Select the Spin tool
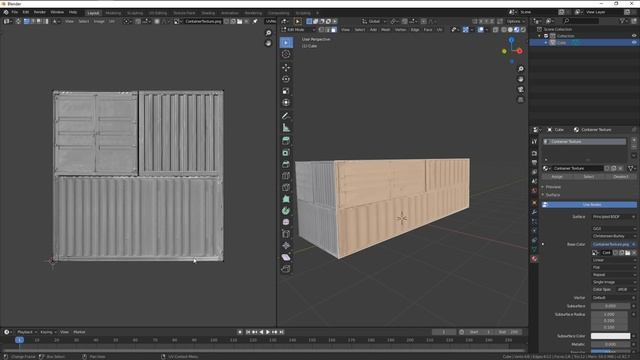The width and height of the screenshot is (640, 360). (286, 211)
